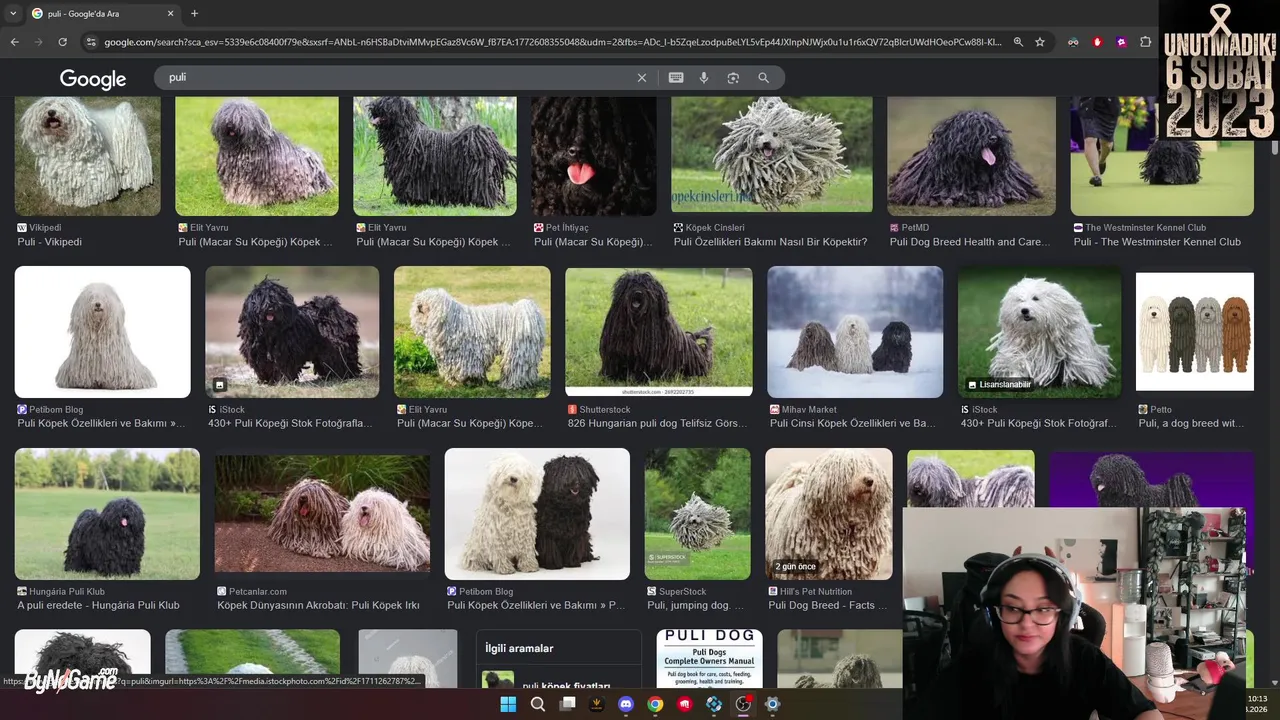Select the puli - Google'da Ara tab
Image resolution: width=1280 pixels, height=720 pixels.
coord(102,14)
